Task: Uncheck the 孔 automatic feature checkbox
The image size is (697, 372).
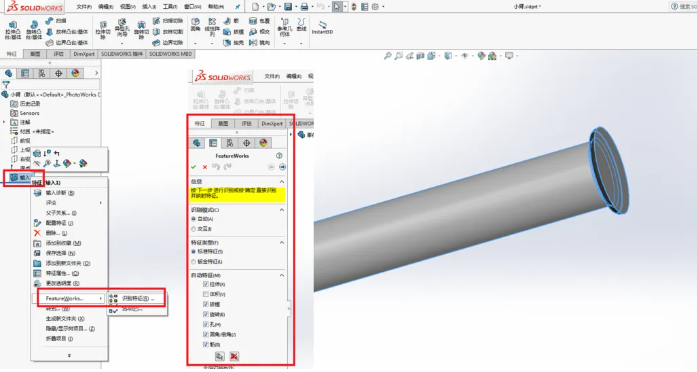Action: coord(205,324)
